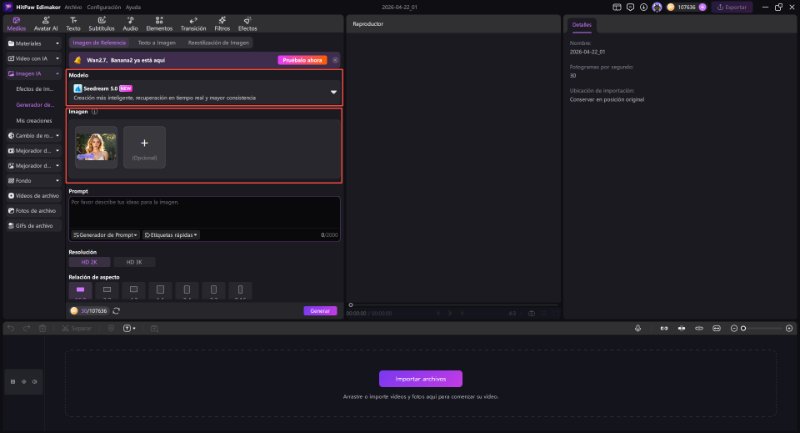Open the Transición panel icon
The image size is (800, 433).
pyautogui.click(x=193, y=24)
